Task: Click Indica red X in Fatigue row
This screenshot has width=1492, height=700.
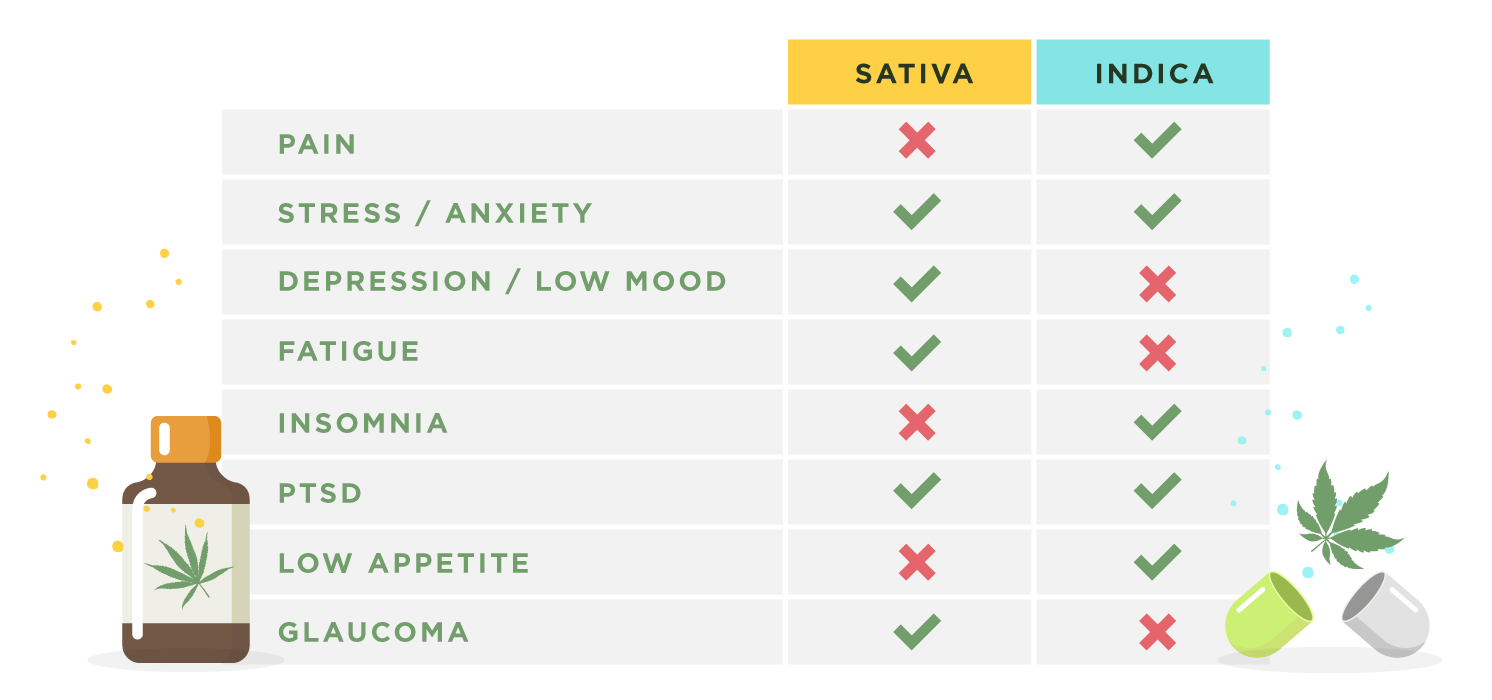Action: point(1157,352)
